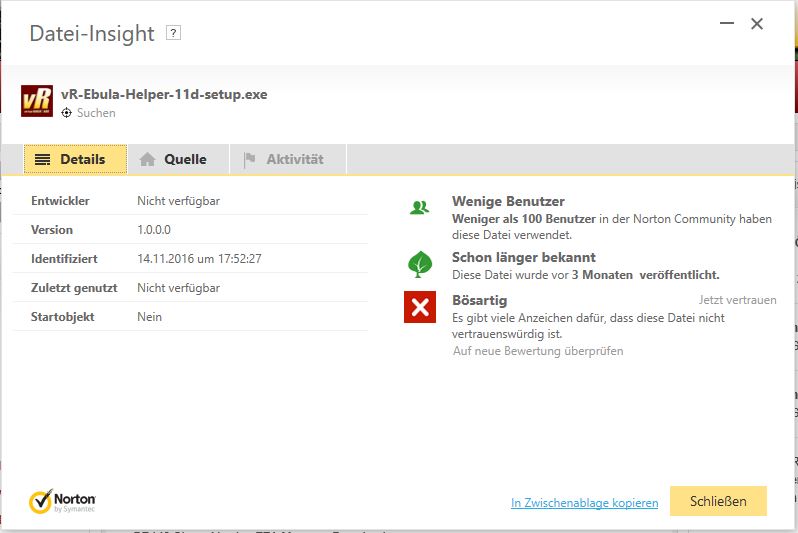Click the red X Bösartig icon
This screenshot has width=798, height=533.
420,307
